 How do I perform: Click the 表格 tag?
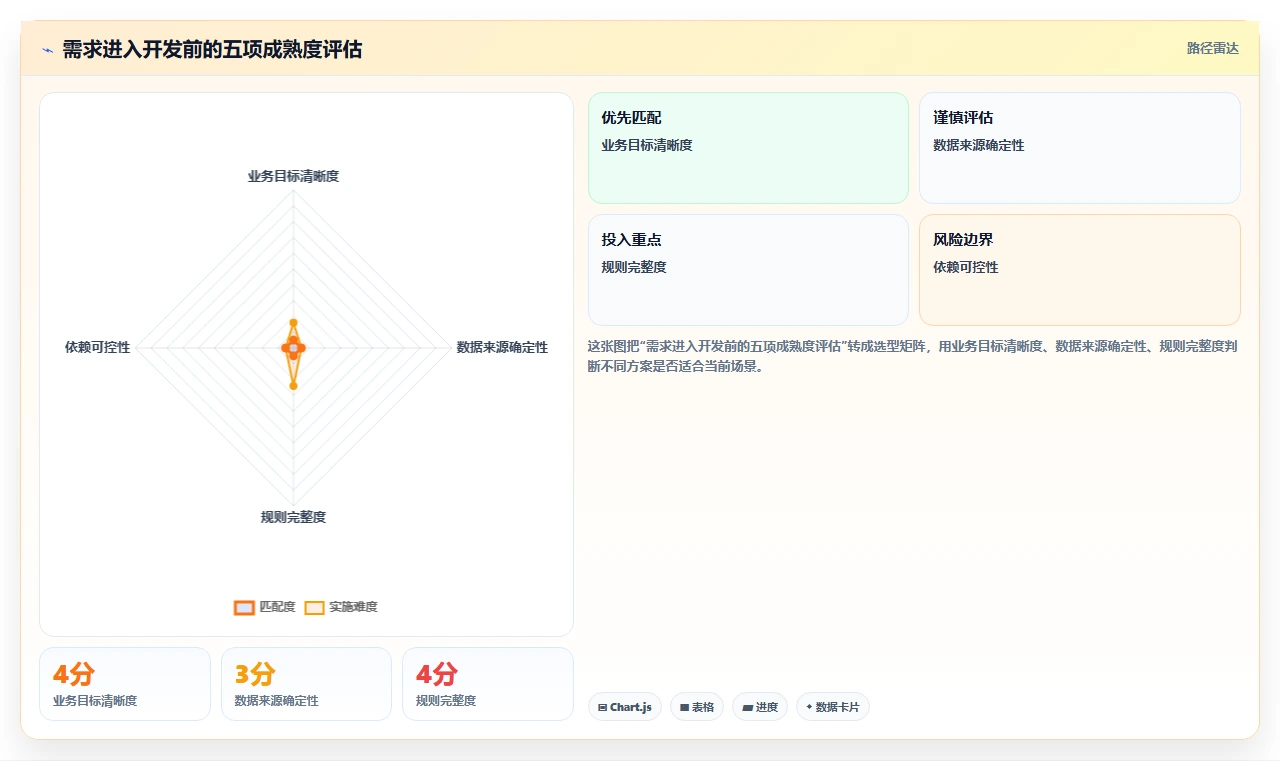[697, 707]
